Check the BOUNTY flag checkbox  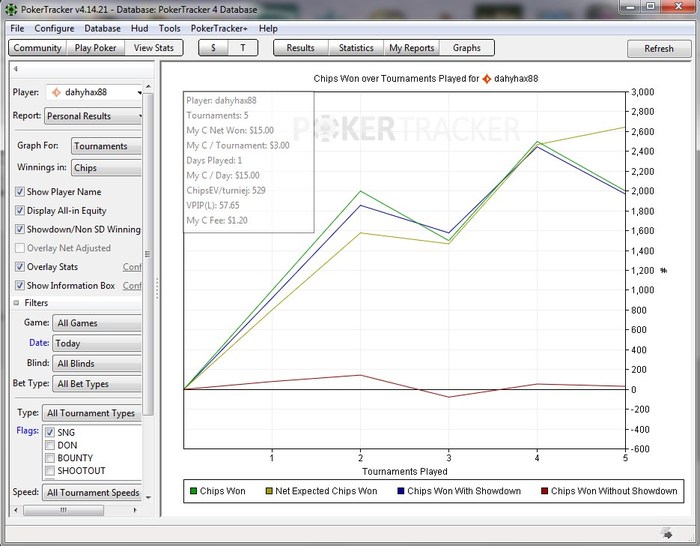coord(50,458)
